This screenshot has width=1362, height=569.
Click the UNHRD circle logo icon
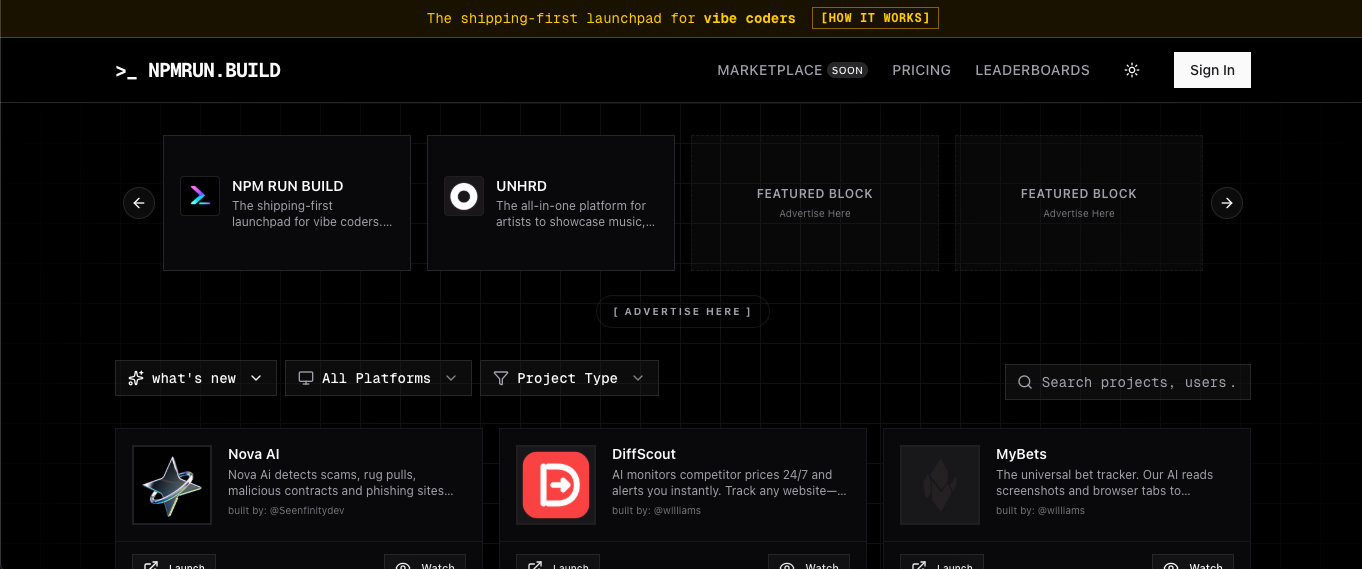(x=464, y=196)
